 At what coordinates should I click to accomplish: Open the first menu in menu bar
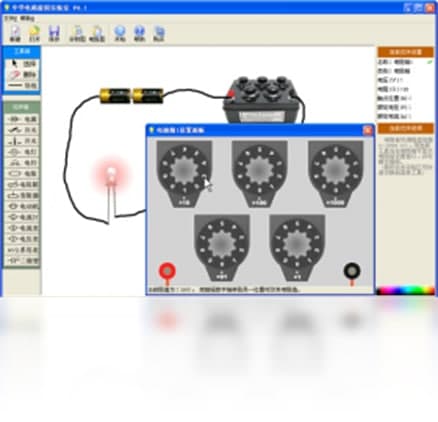10,19
